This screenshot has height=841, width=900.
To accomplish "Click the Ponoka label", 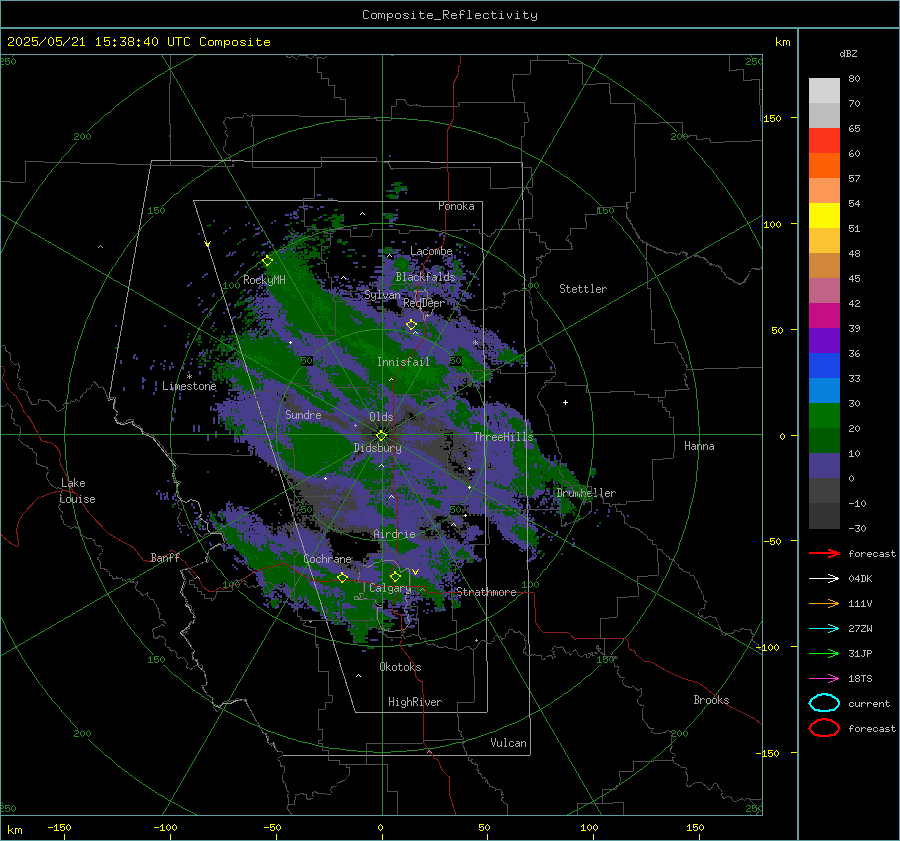I will coord(456,206).
